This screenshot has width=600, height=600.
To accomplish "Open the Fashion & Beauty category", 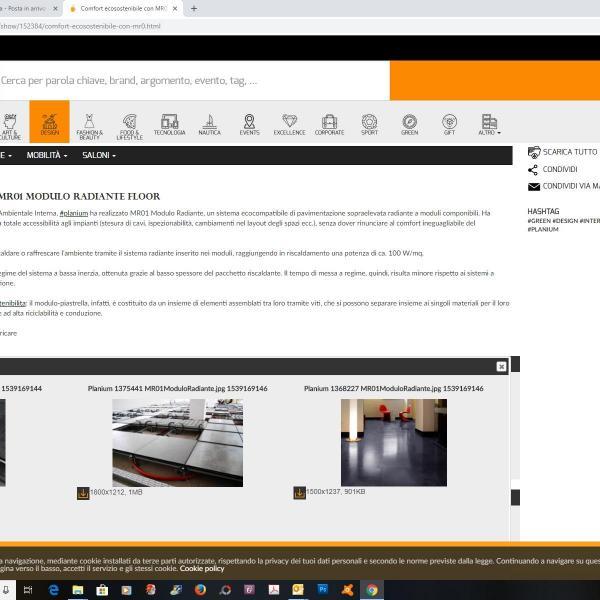I will [x=90, y=126].
